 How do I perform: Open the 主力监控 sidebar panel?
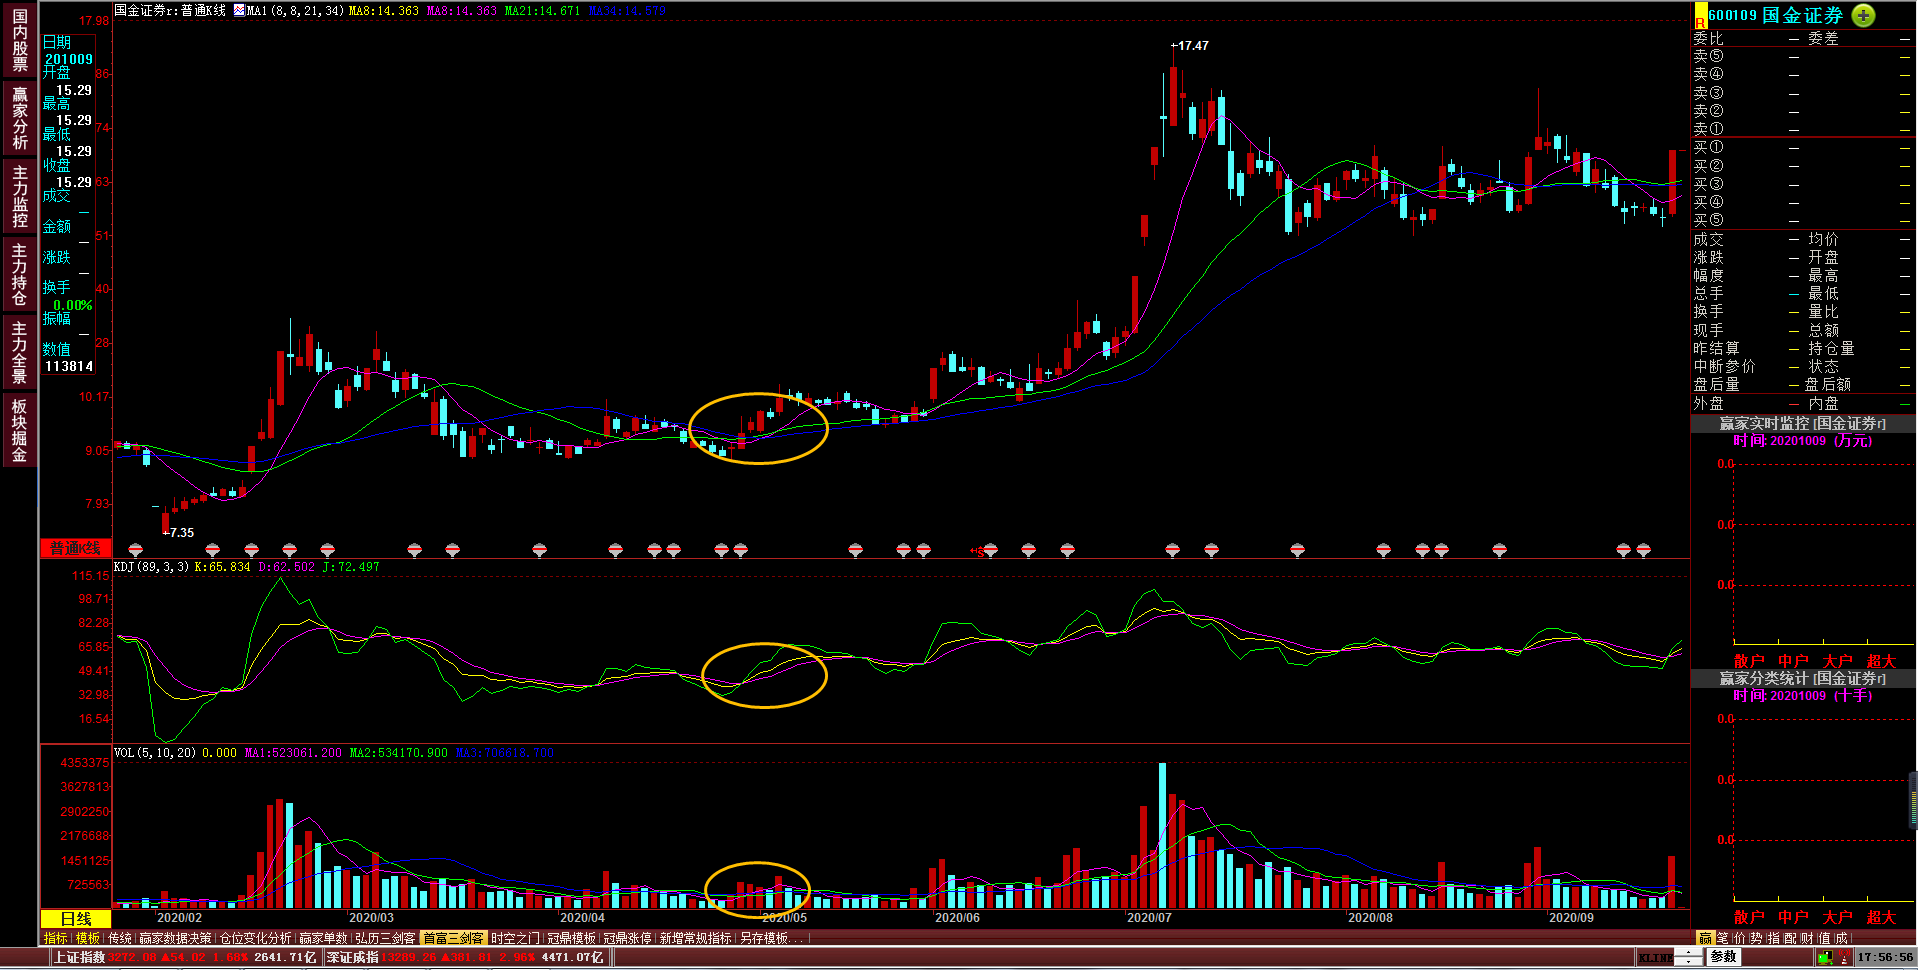click(x=19, y=196)
